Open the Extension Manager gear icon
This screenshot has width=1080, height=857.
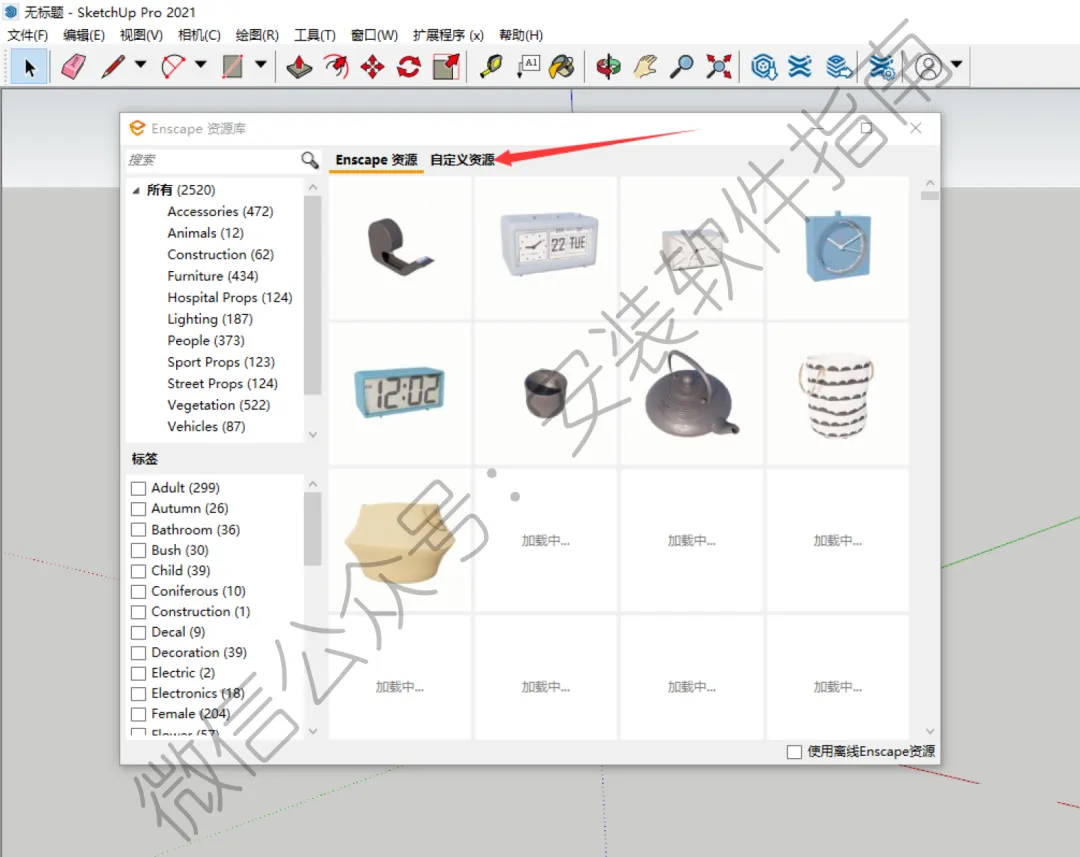coord(881,67)
